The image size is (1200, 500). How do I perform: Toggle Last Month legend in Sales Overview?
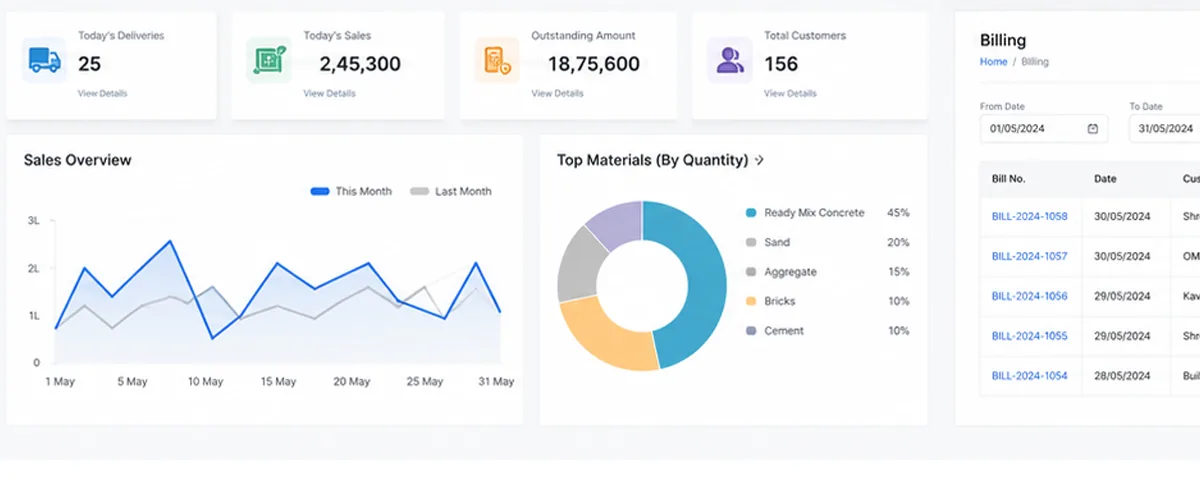451,191
